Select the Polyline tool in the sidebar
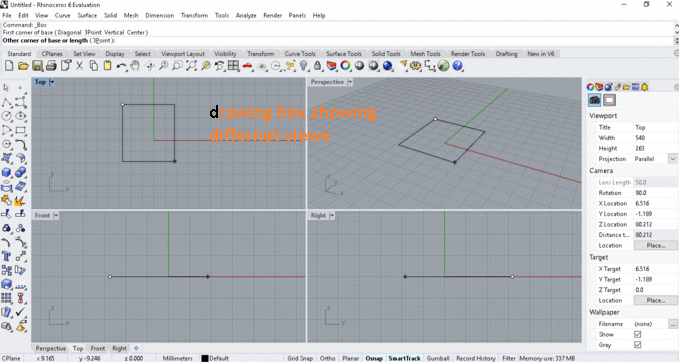 pos(6,102)
